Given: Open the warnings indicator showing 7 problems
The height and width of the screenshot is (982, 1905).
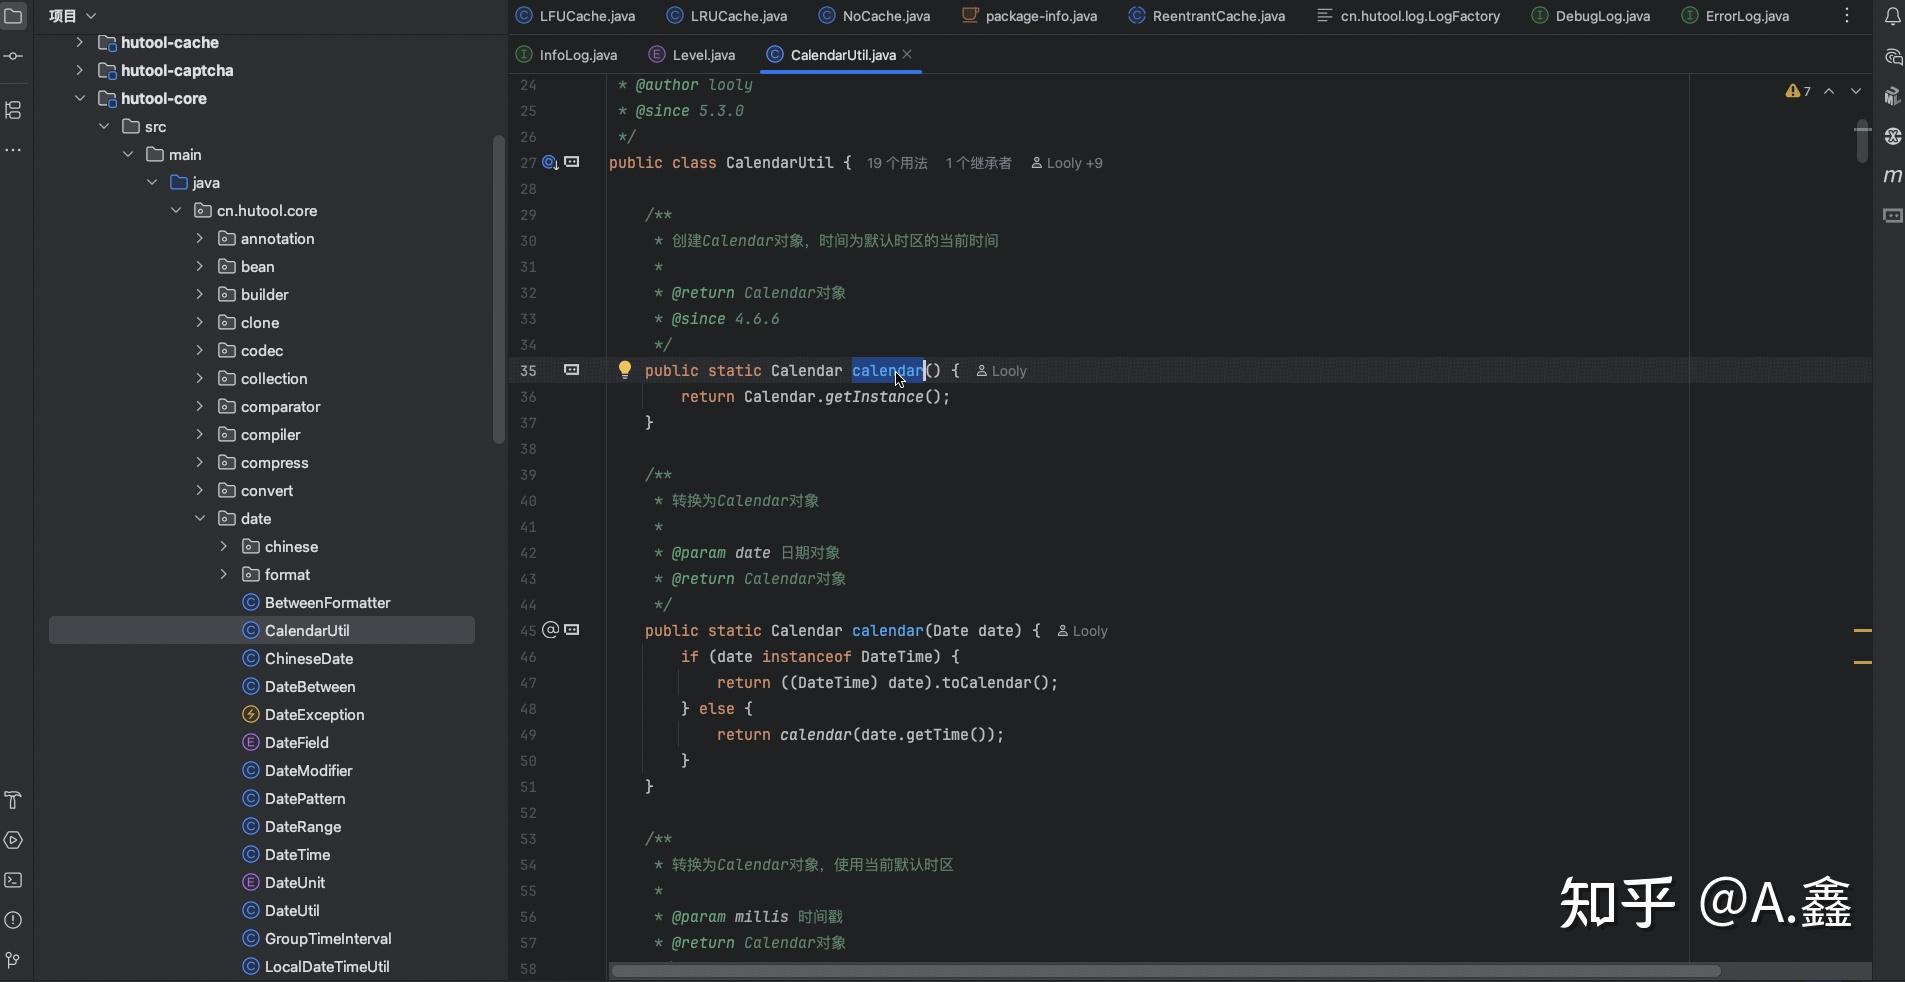Looking at the screenshot, I should pos(1798,91).
